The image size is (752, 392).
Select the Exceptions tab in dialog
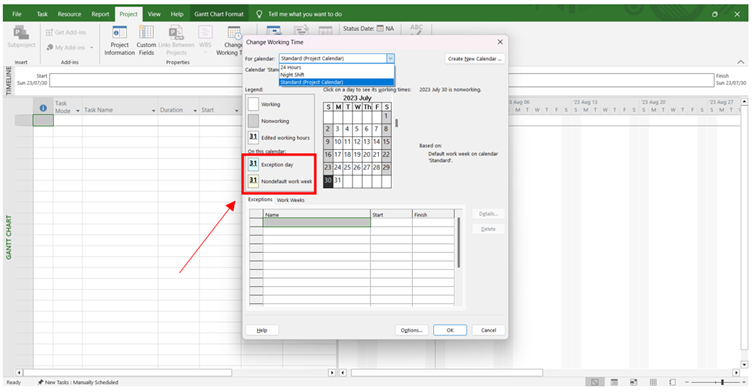[260, 200]
